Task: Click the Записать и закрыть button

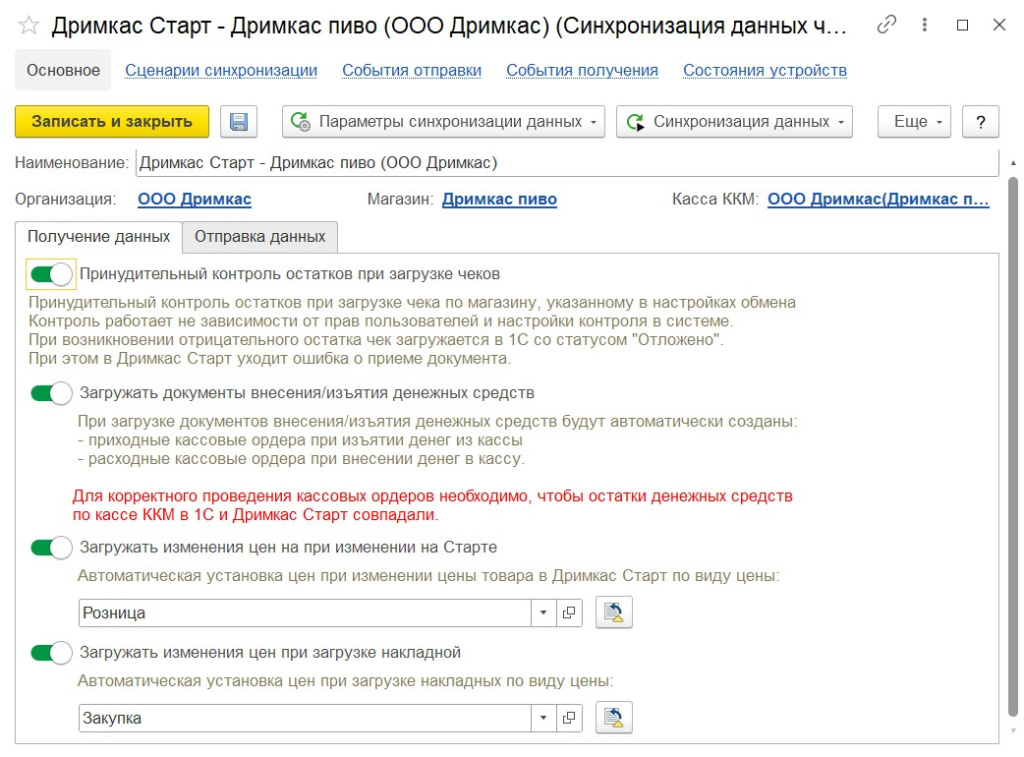Action: coord(111,121)
